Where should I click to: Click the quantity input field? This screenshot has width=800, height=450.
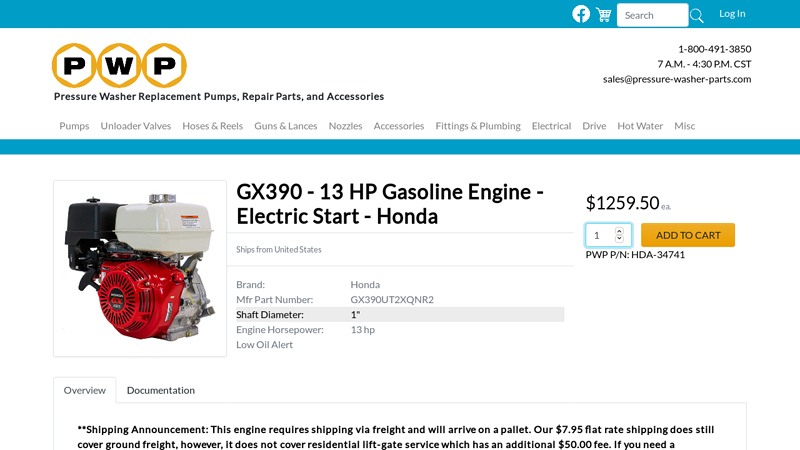[609, 235]
